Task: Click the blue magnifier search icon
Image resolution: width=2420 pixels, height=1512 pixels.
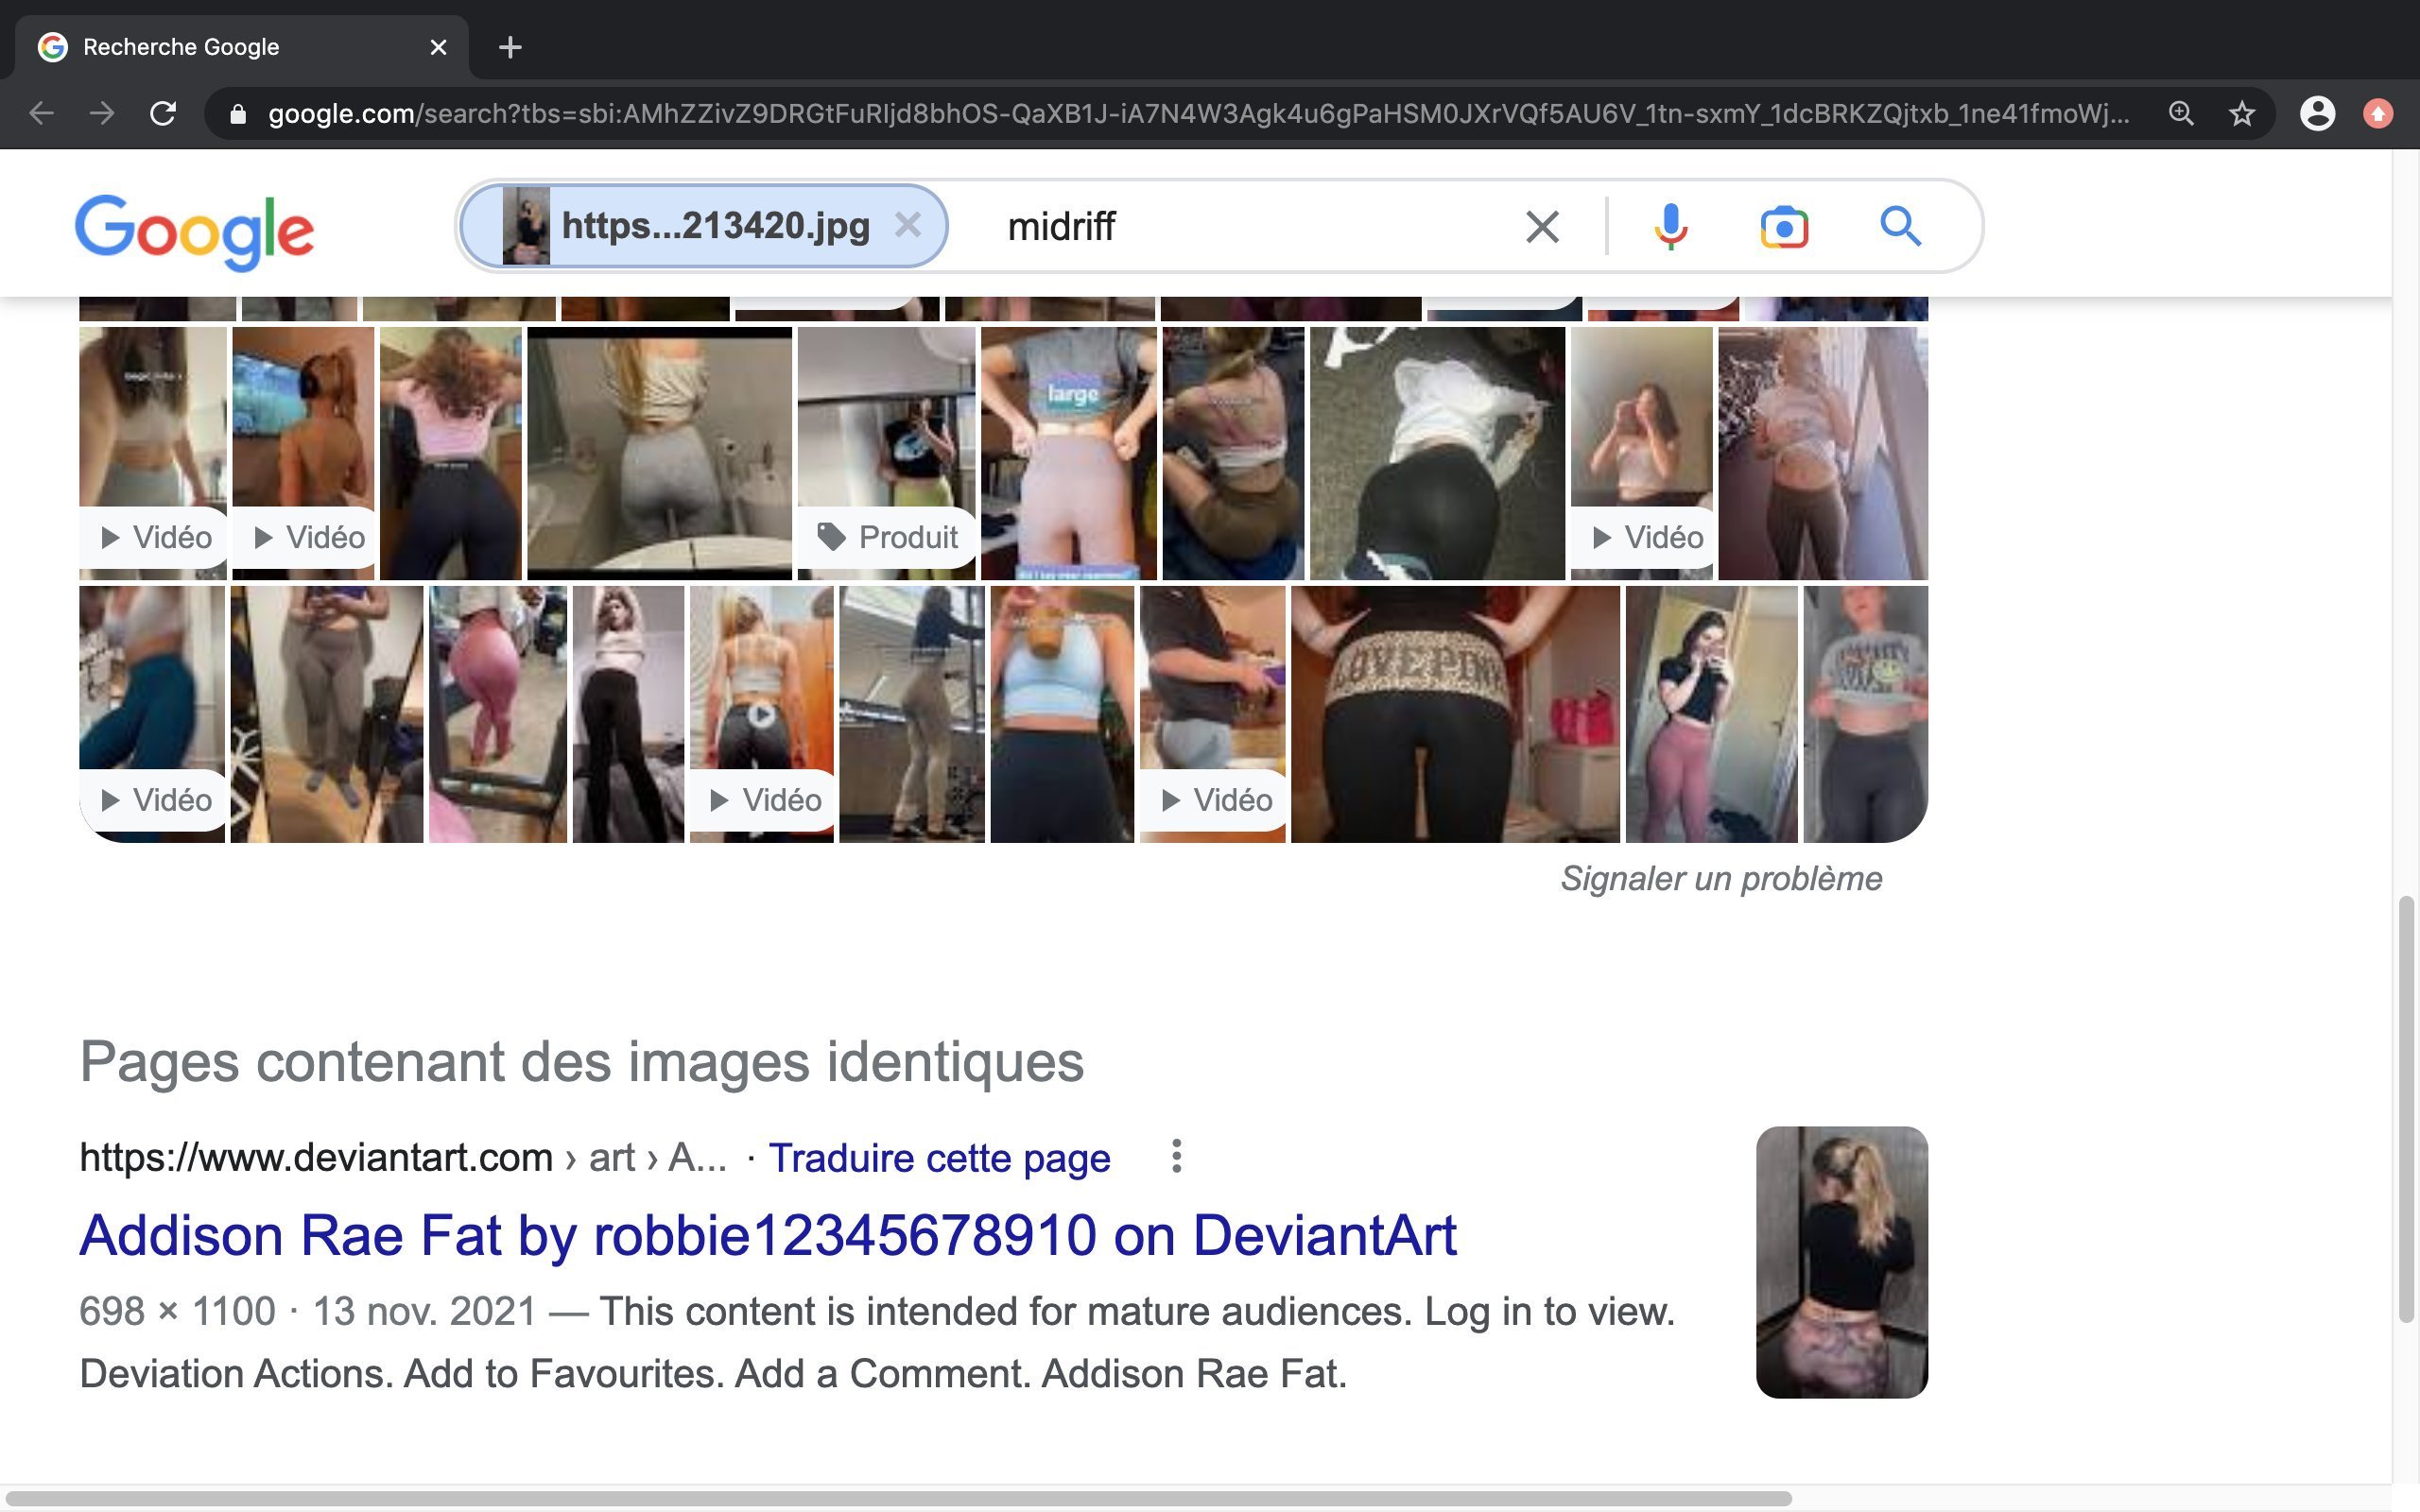Action: pos(1899,227)
